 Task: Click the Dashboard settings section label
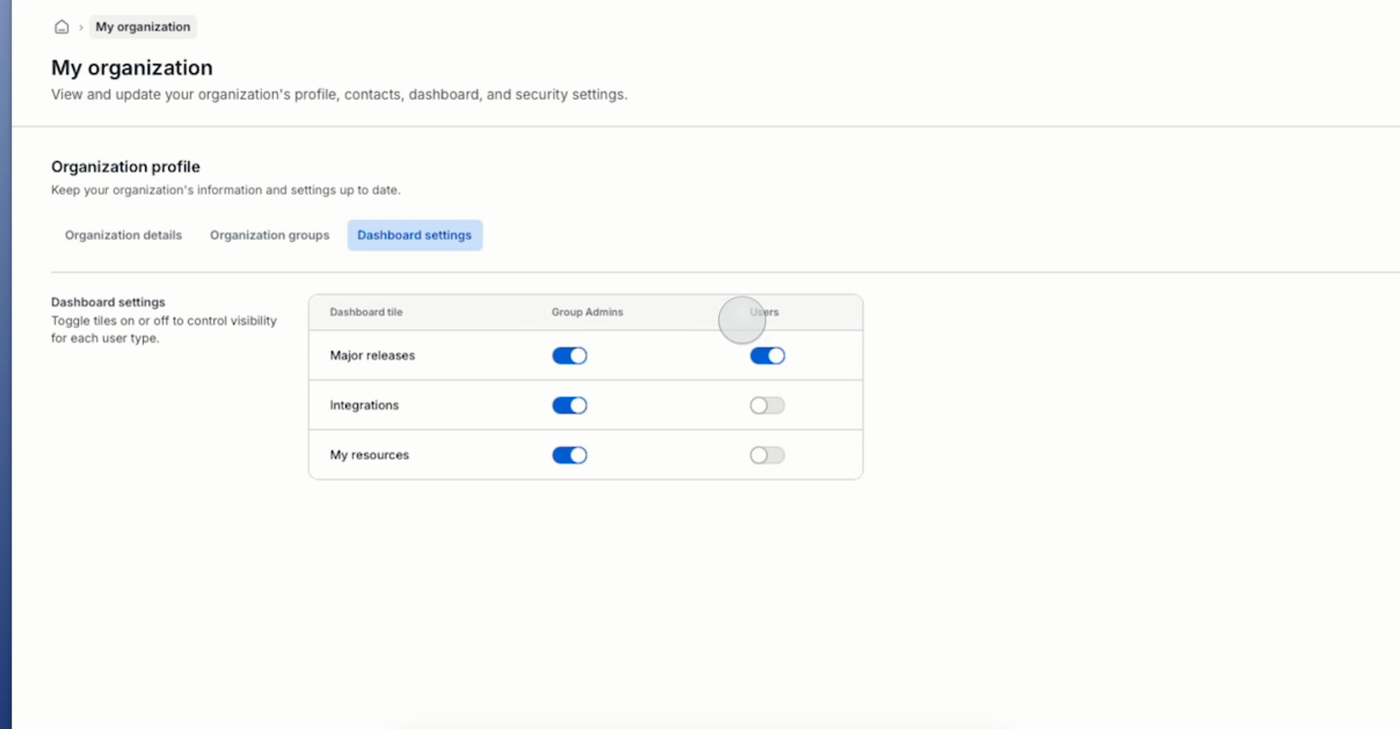pyautogui.click(x=108, y=302)
